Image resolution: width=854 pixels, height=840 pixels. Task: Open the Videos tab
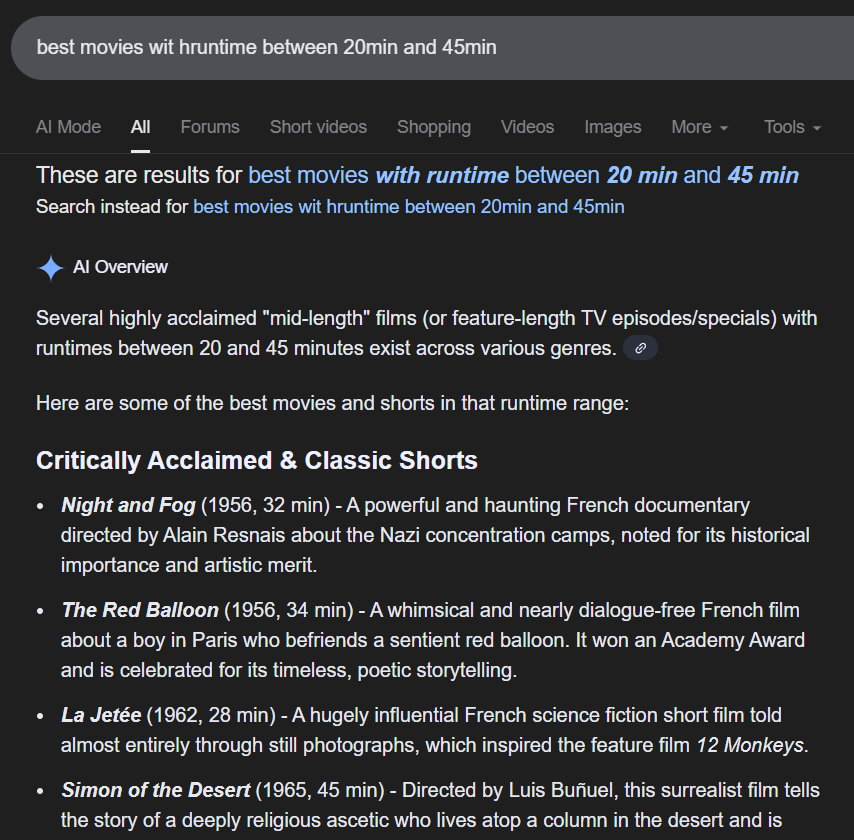pyautogui.click(x=527, y=127)
